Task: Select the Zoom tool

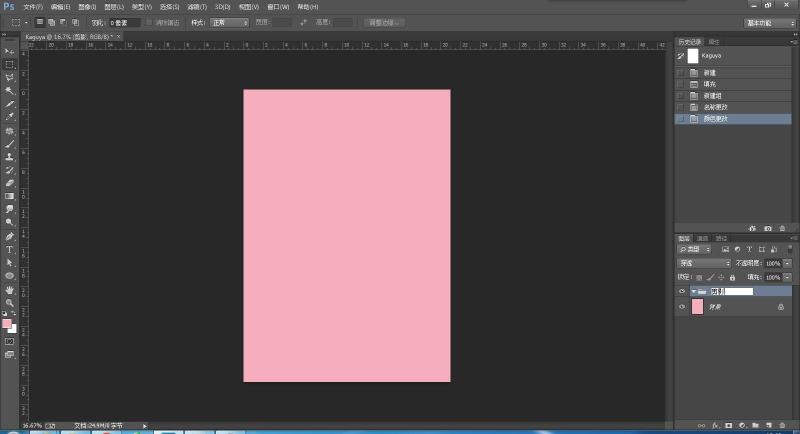Action: click(9, 303)
